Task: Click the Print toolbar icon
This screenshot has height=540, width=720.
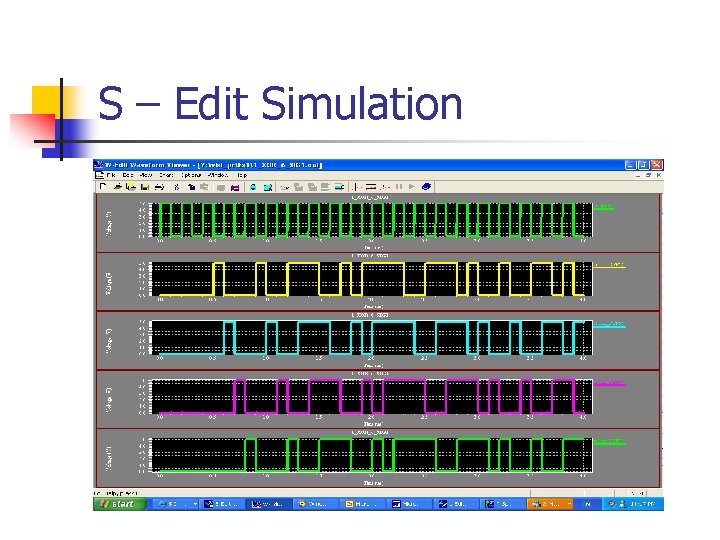Action: [x=159, y=187]
